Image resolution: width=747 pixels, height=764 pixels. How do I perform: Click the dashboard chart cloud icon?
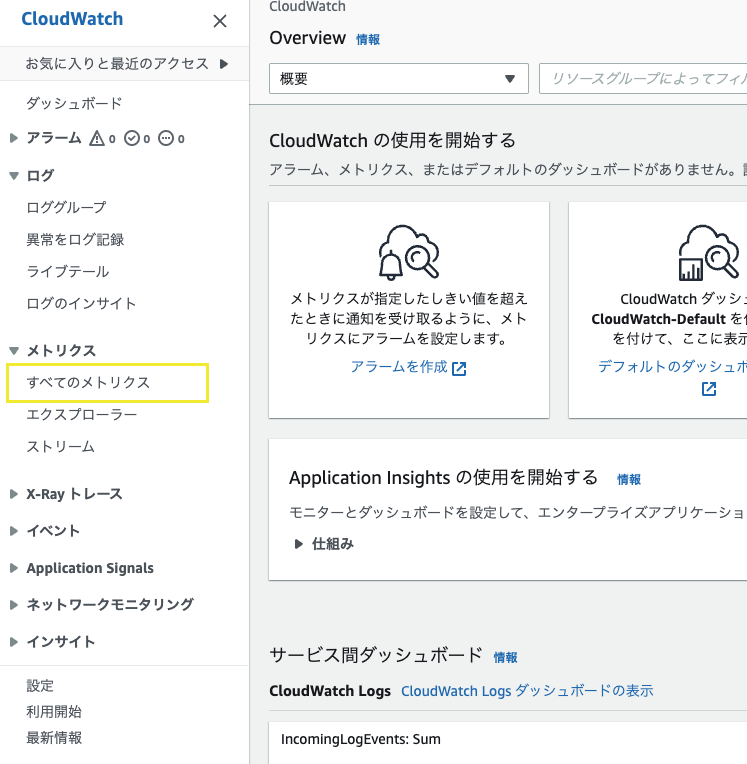709,252
